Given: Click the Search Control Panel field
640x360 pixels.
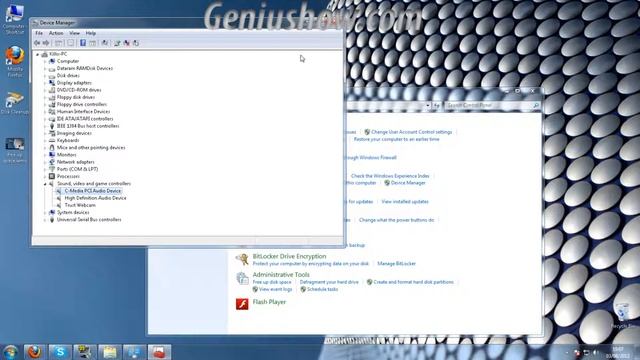Looking at the screenshot, I should click(x=492, y=106).
